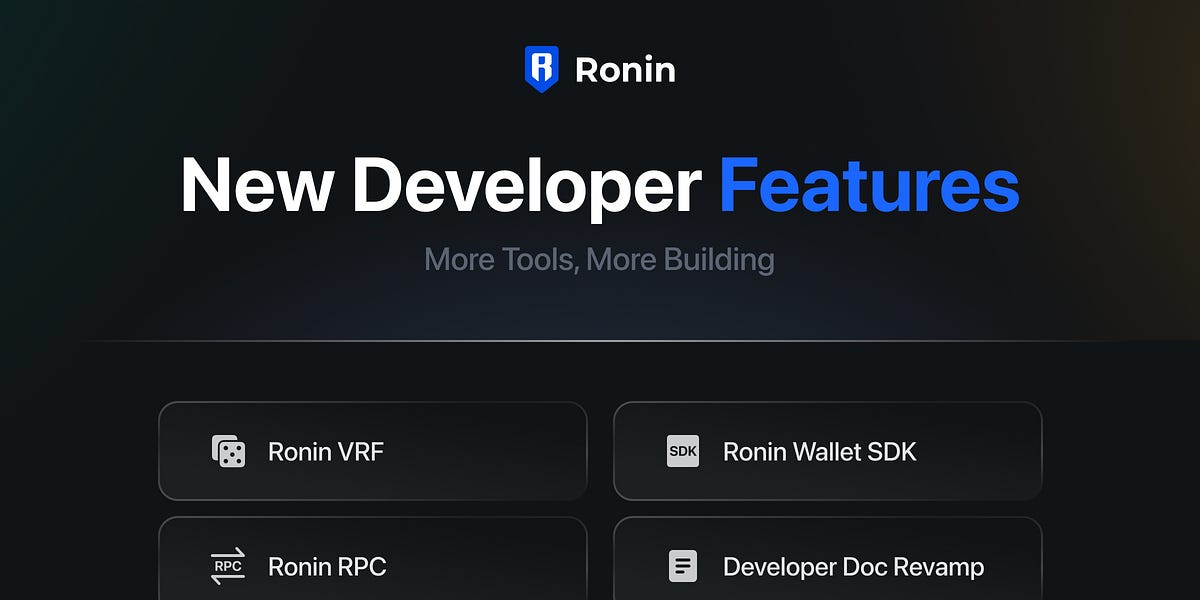Open the Ronin Wallet SDK card

(x=829, y=451)
